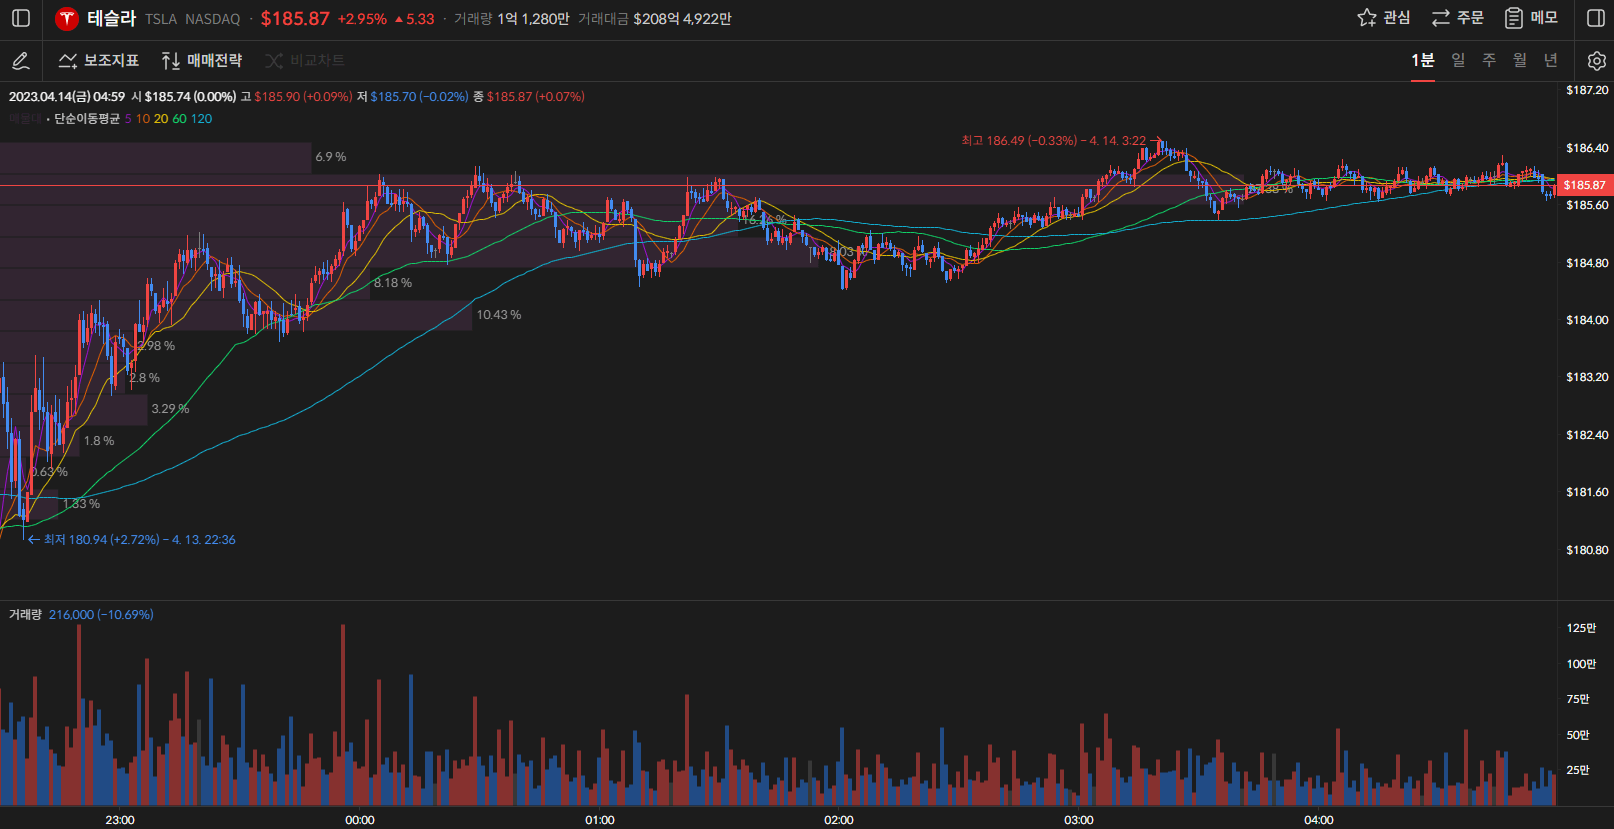Click the 단순이동평균 indicator label

click(x=86, y=119)
